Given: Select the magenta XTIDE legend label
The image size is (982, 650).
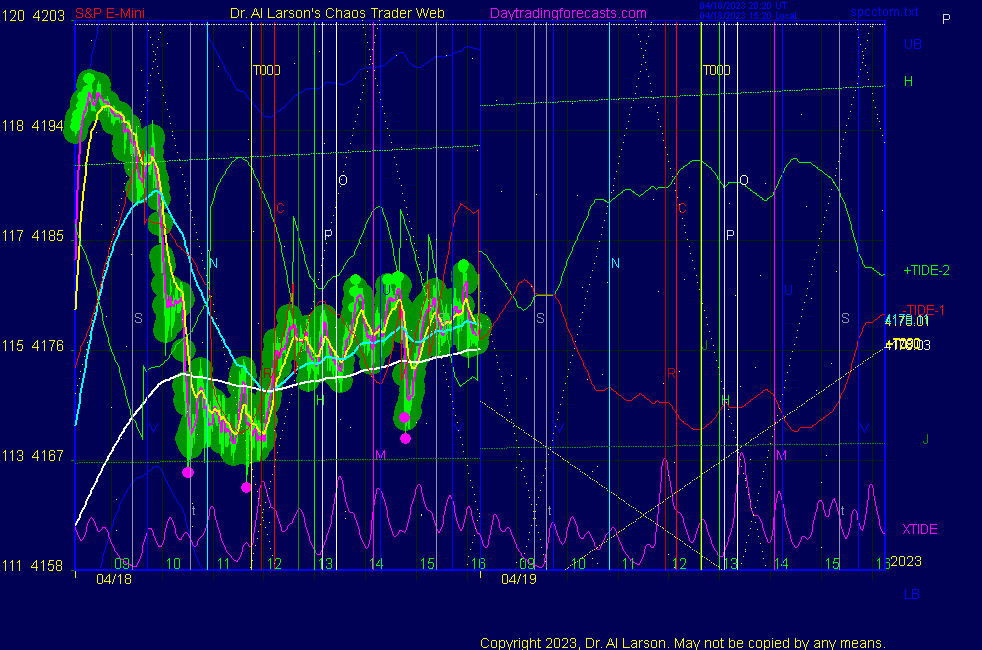Looking at the screenshot, I should point(920,529).
